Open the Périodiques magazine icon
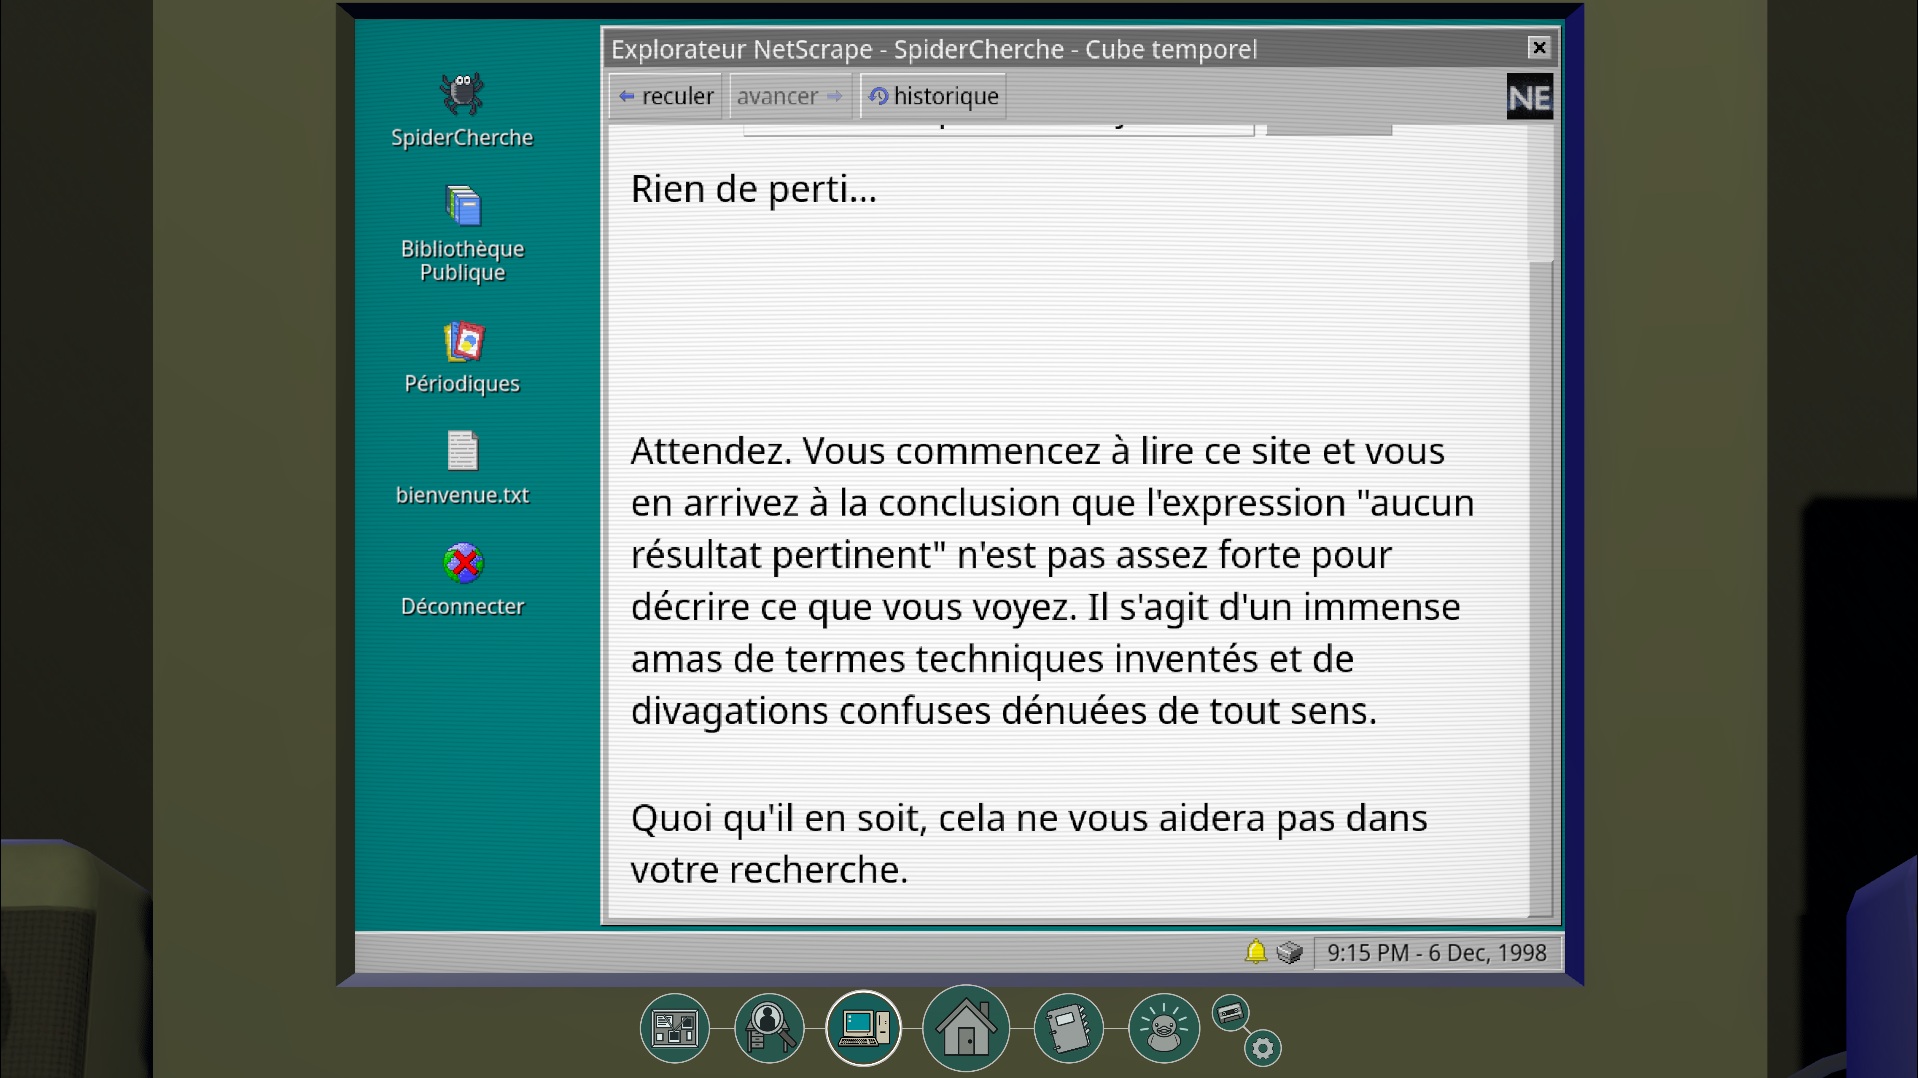Screen dimensions: 1918x1078 (462, 343)
